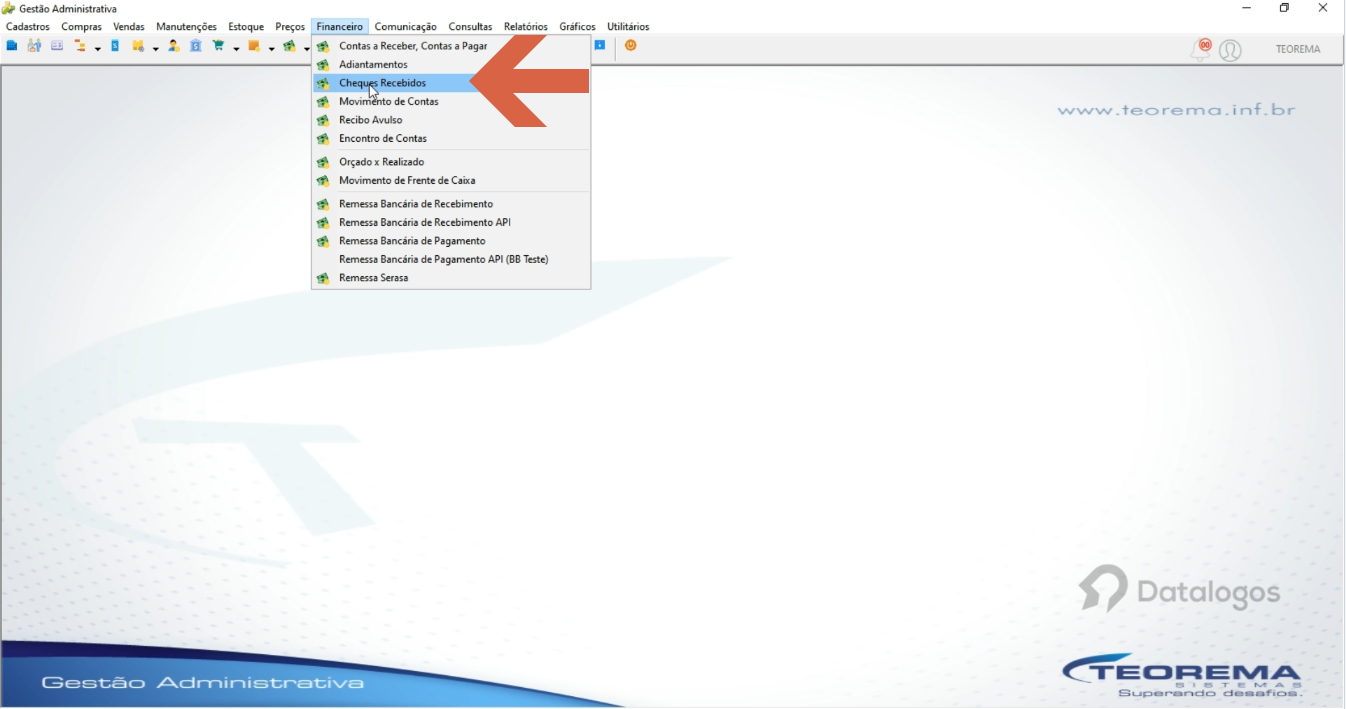Select Remessa Bancária de Recebimento

pyautogui.click(x=451, y=204)
